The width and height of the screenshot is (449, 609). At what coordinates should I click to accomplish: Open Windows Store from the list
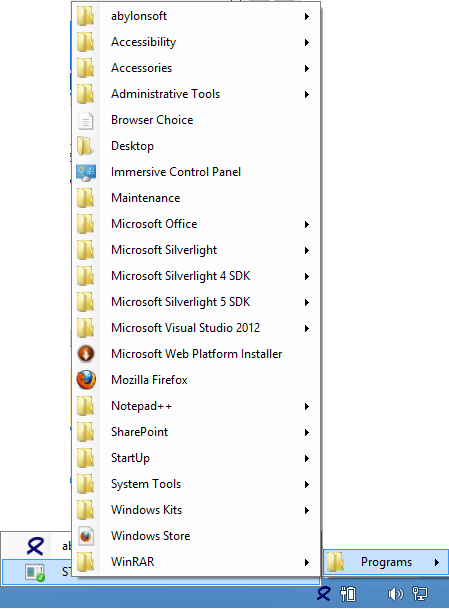coord(196,536)
